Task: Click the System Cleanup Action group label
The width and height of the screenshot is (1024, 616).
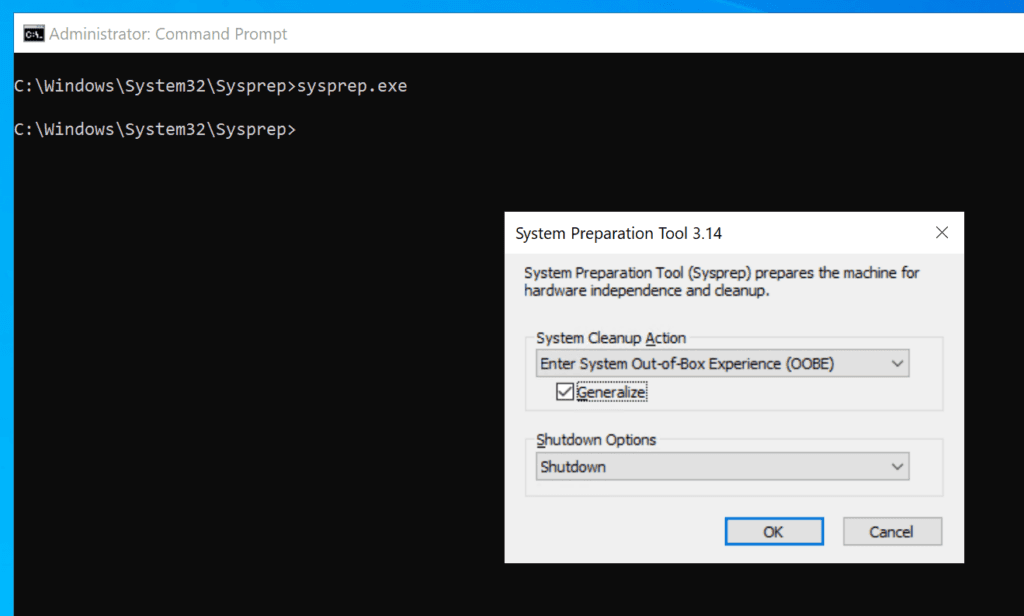Action: pos(611,338)
